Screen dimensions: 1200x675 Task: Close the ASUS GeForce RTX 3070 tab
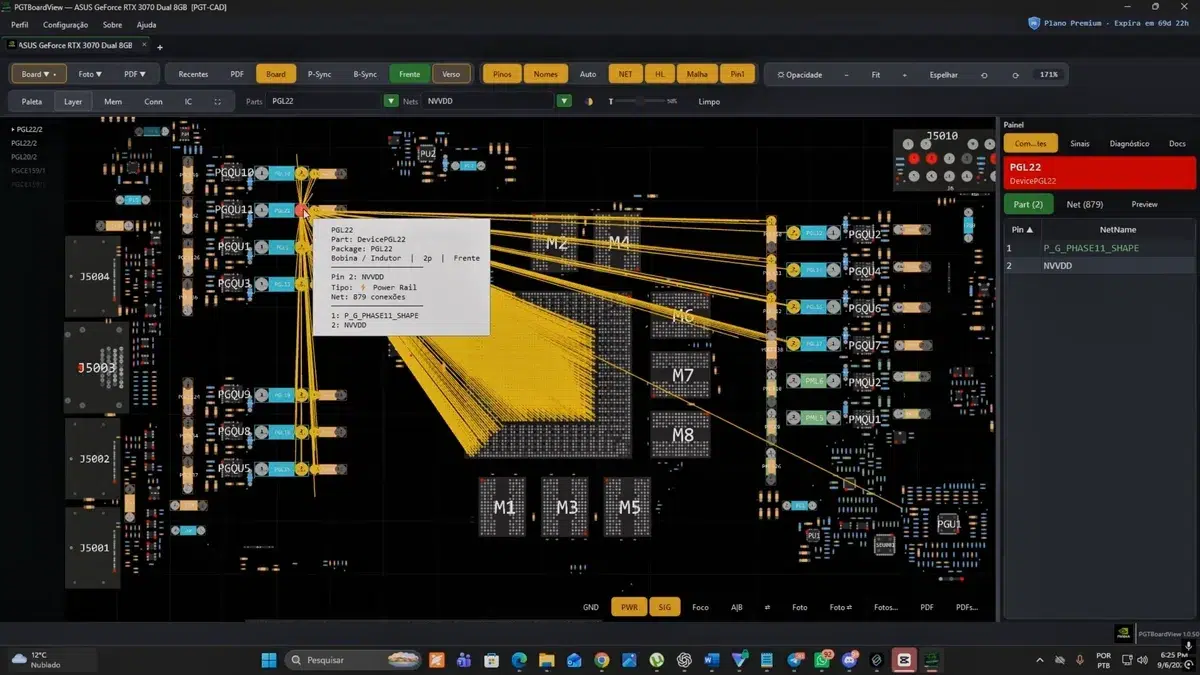tap(144, 45)
